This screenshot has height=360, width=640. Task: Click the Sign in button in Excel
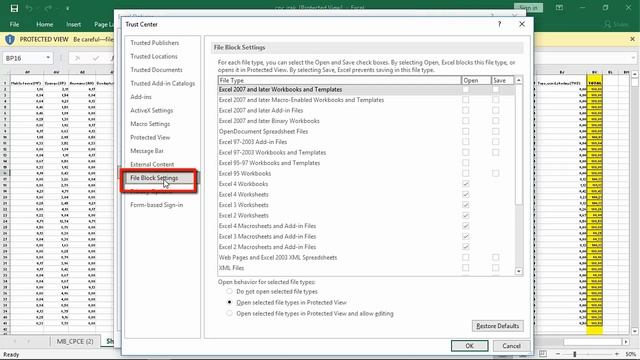(528, 8)
